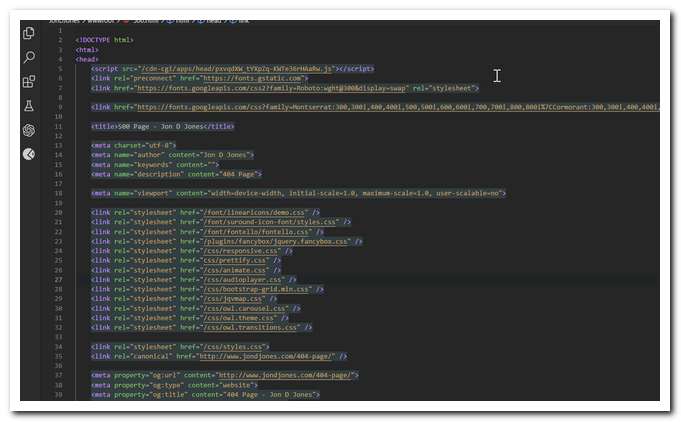This screenshot has width=681, height=422.
Task: Follow the css/prettify.css path
Action: pos(236,260)
